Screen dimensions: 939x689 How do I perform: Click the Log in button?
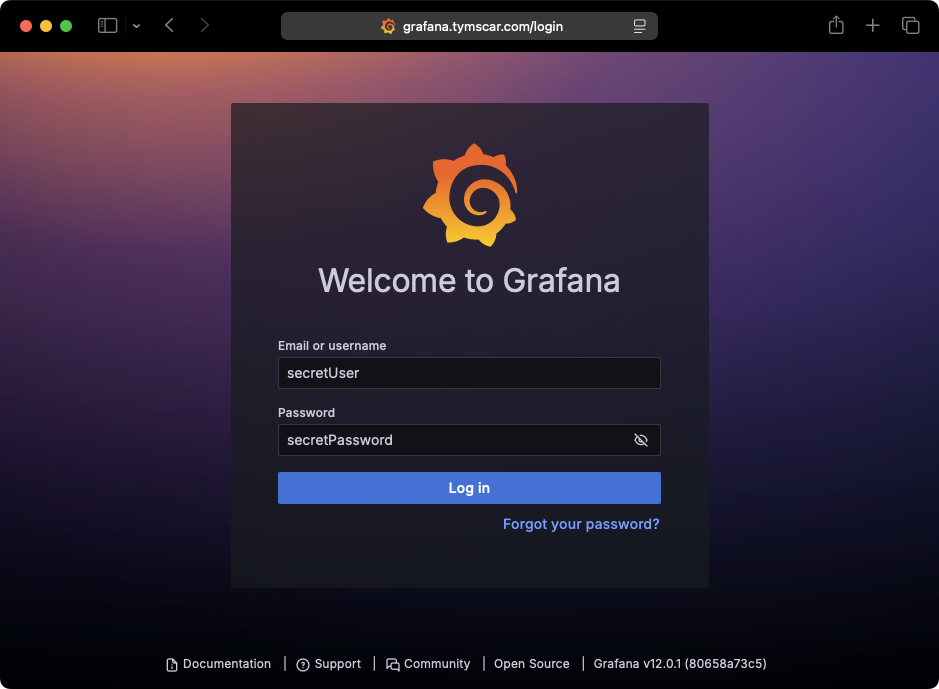pos(469,488)
